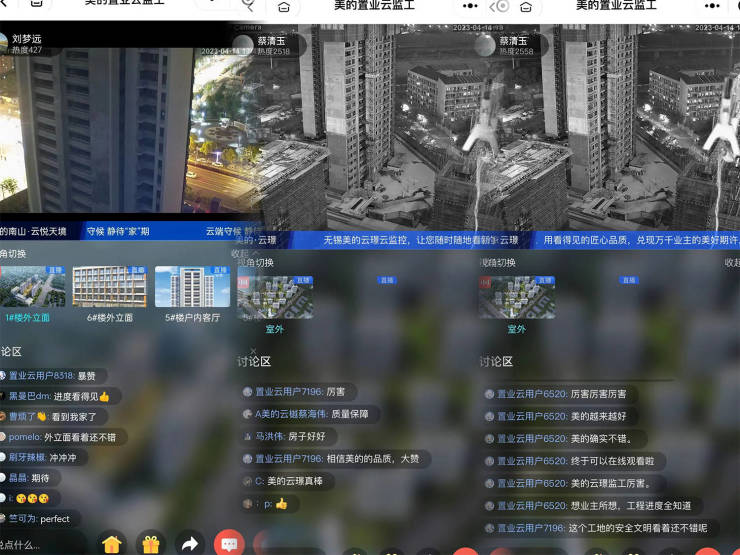Tap 的南山·云悦天境 project label
Image resolution: width=740 pixels, height=555 pixels.
click(x=33, y=231)
